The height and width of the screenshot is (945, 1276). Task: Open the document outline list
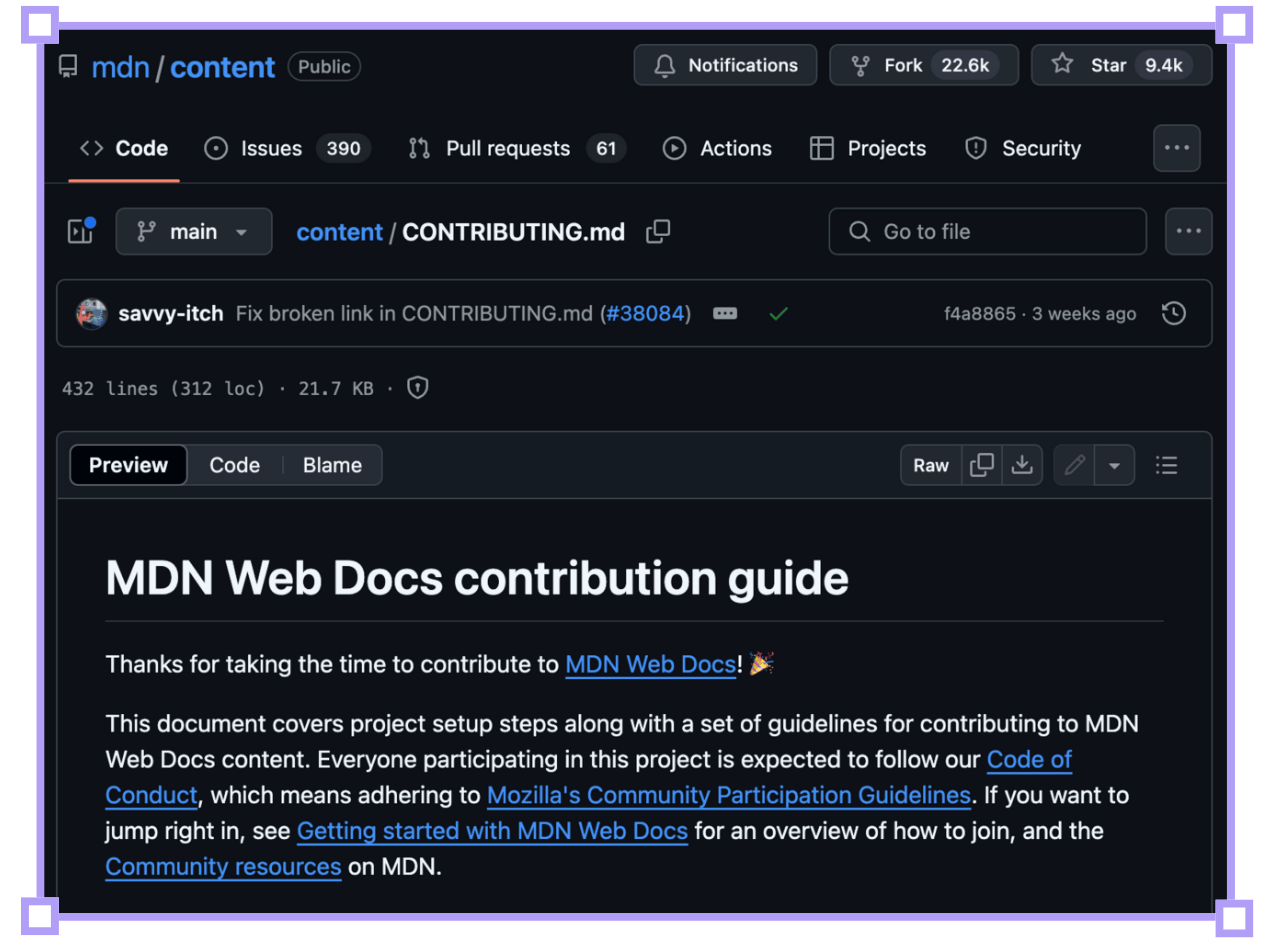tap(1166, 465)
